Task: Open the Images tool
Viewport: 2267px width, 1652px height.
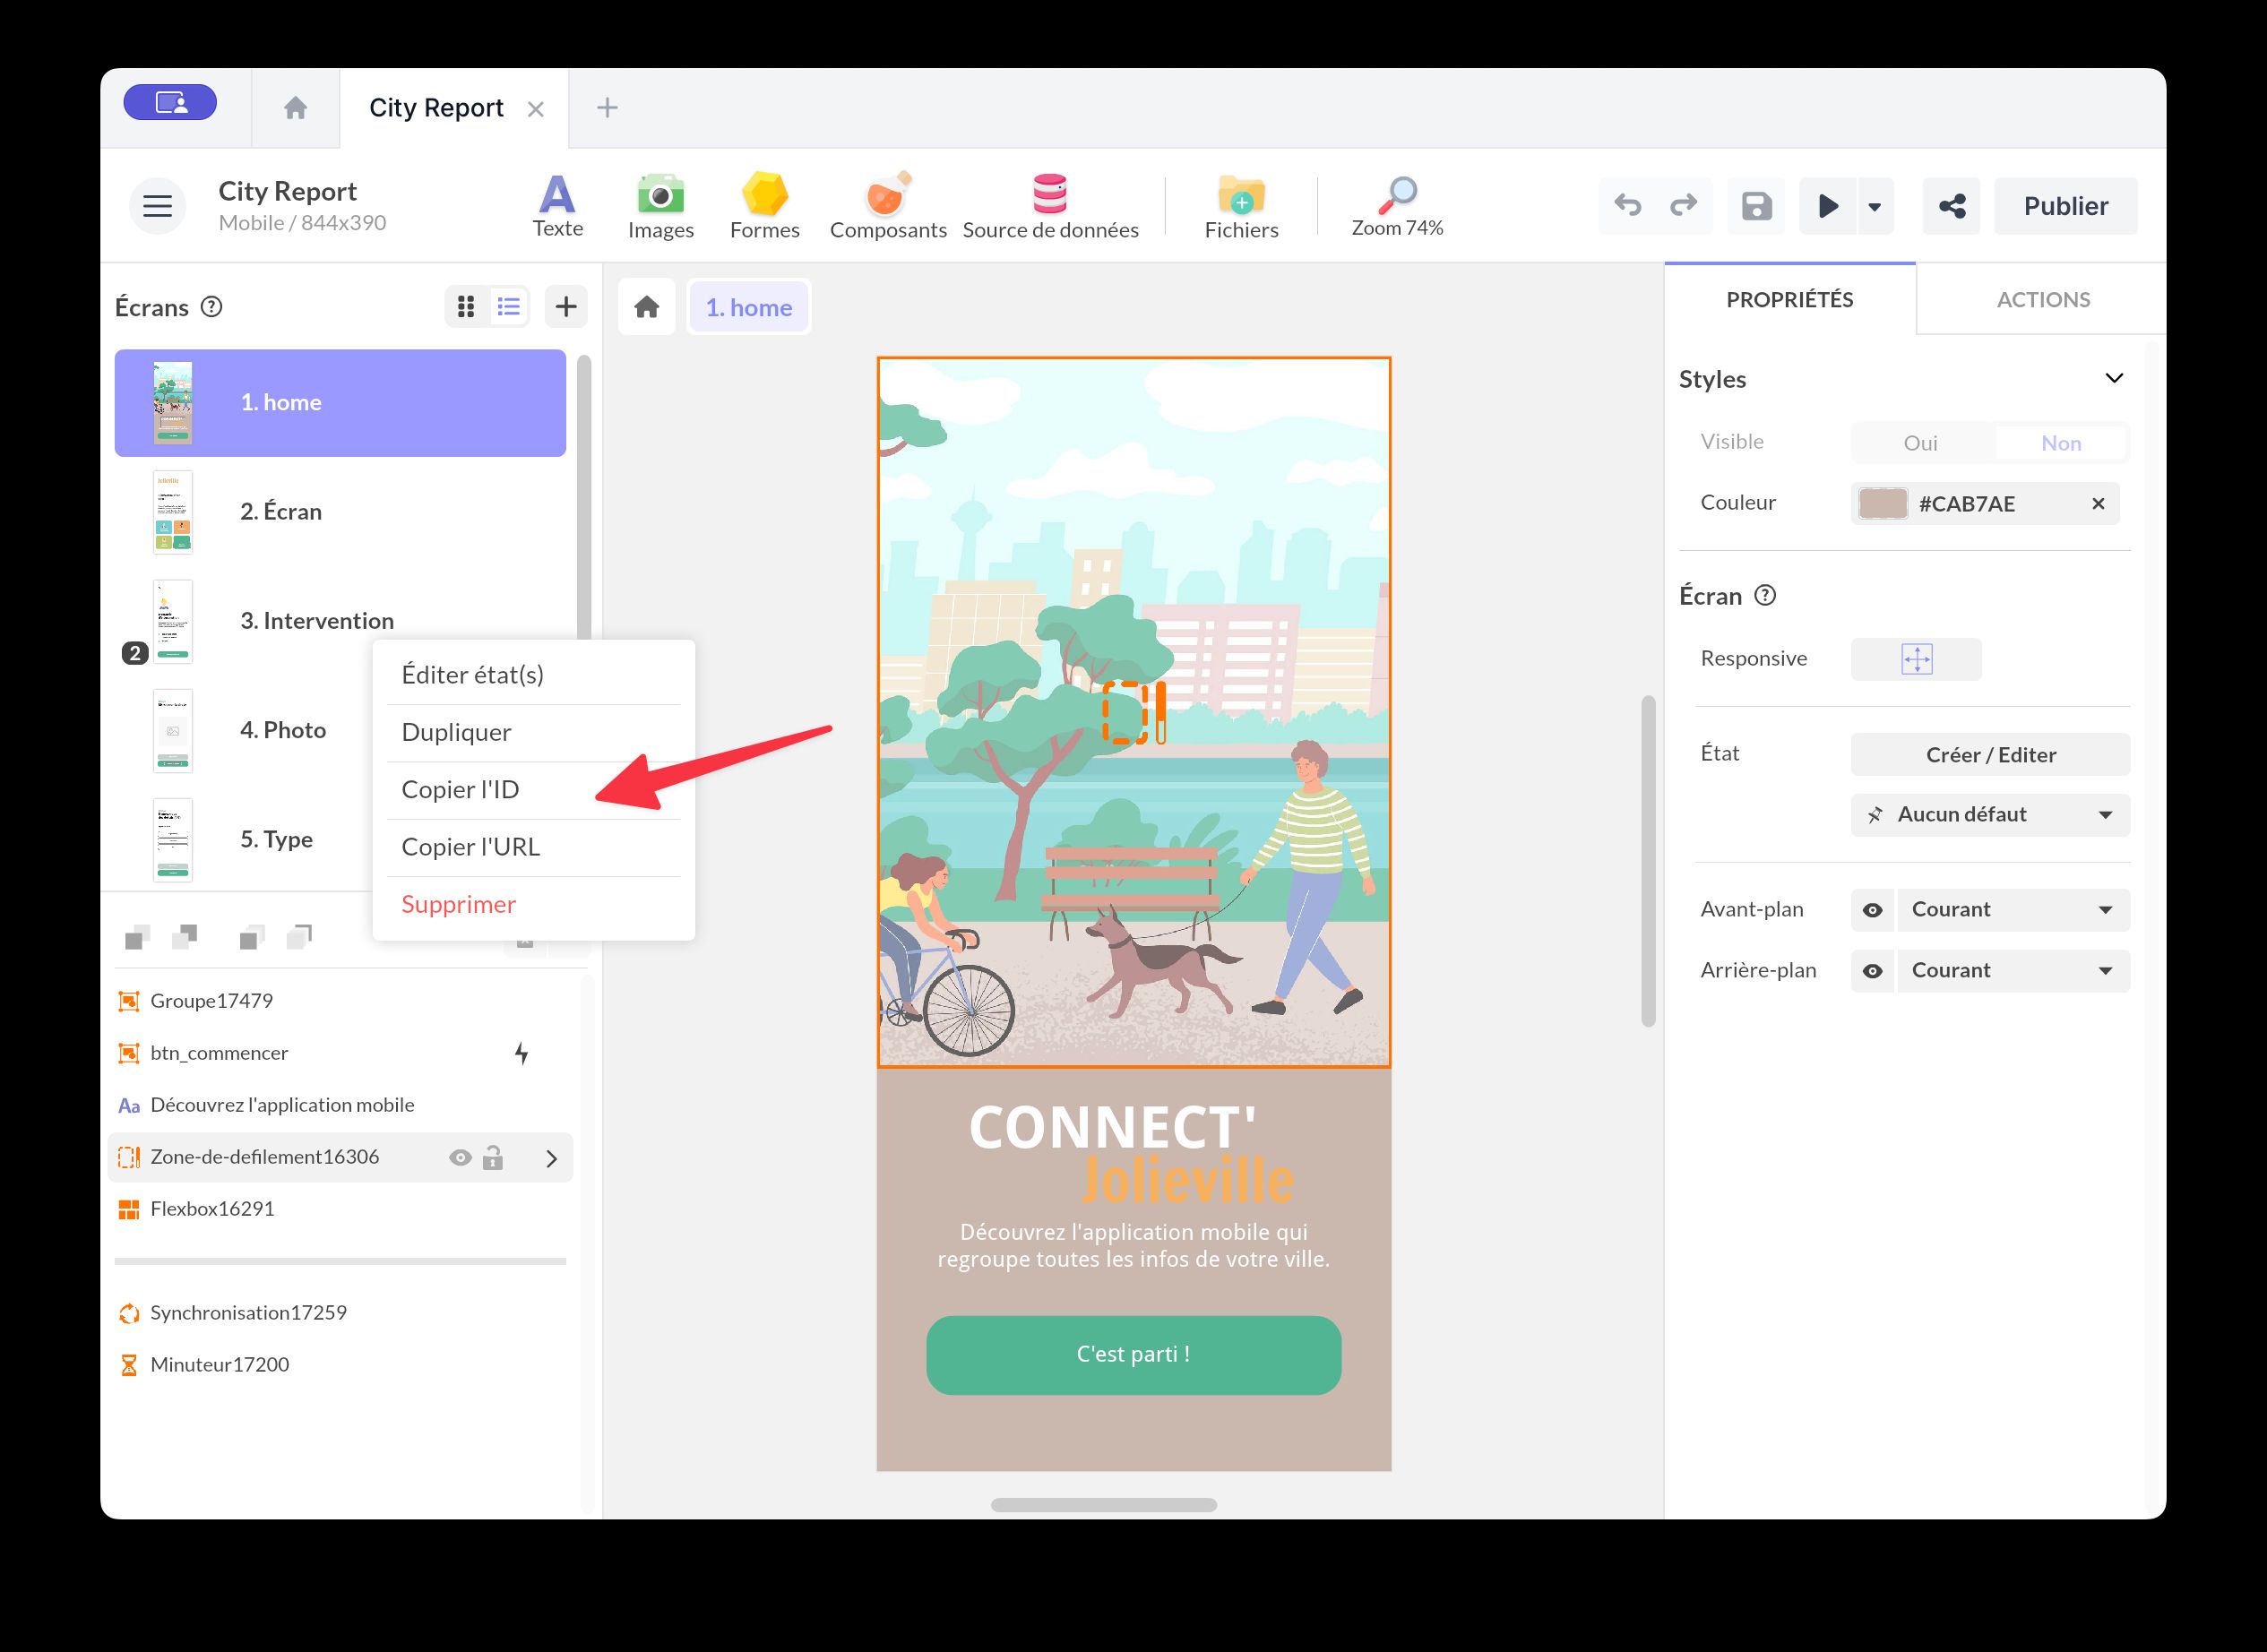Action: tap(660, 205)
